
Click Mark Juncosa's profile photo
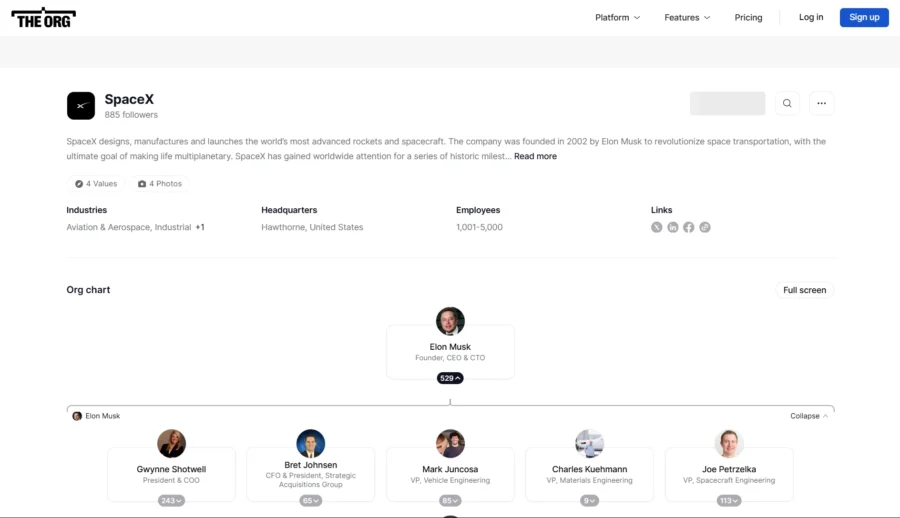[x=450, y=443]
